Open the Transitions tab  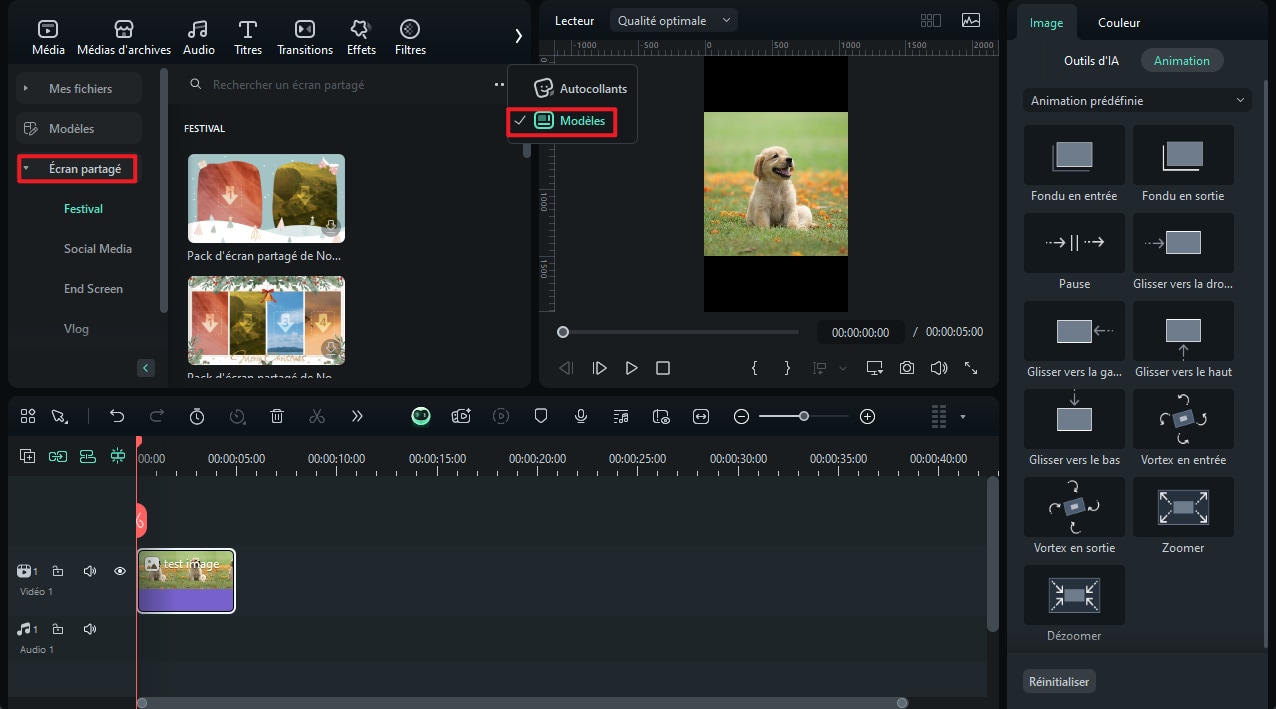click(305, 37)
